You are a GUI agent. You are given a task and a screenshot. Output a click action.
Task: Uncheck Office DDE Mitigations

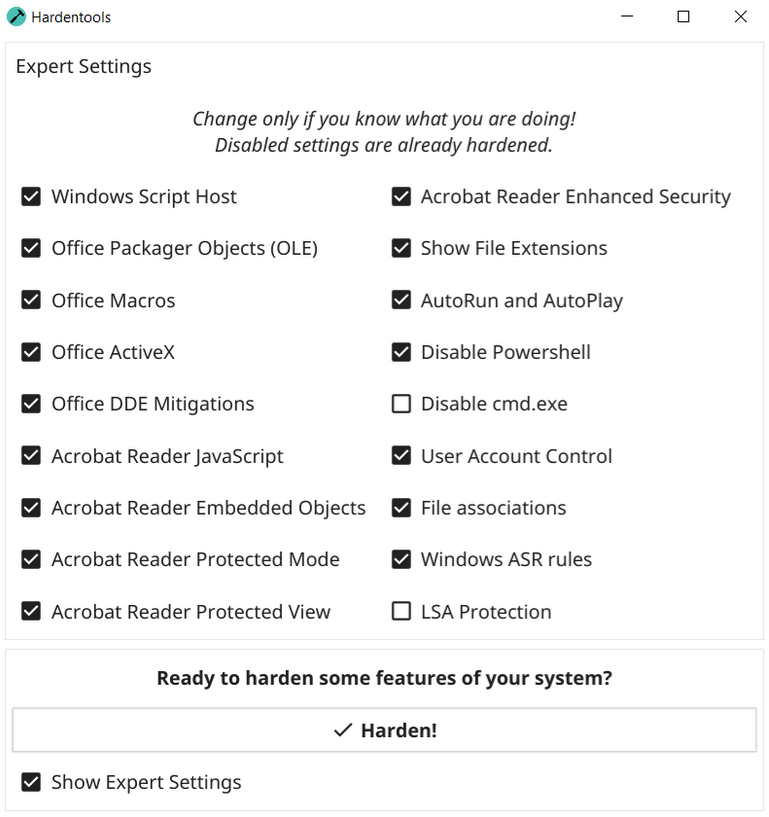31,404
